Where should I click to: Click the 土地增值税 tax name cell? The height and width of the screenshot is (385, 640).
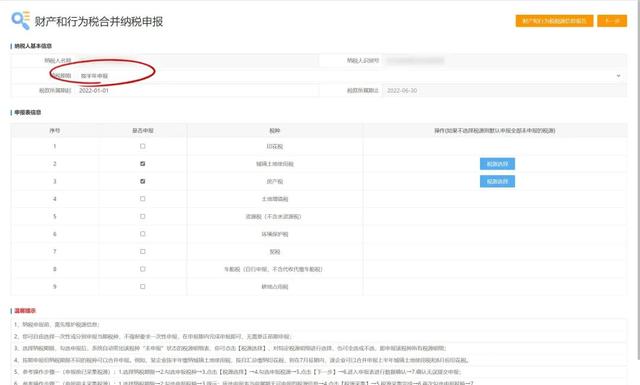[275, 199]
